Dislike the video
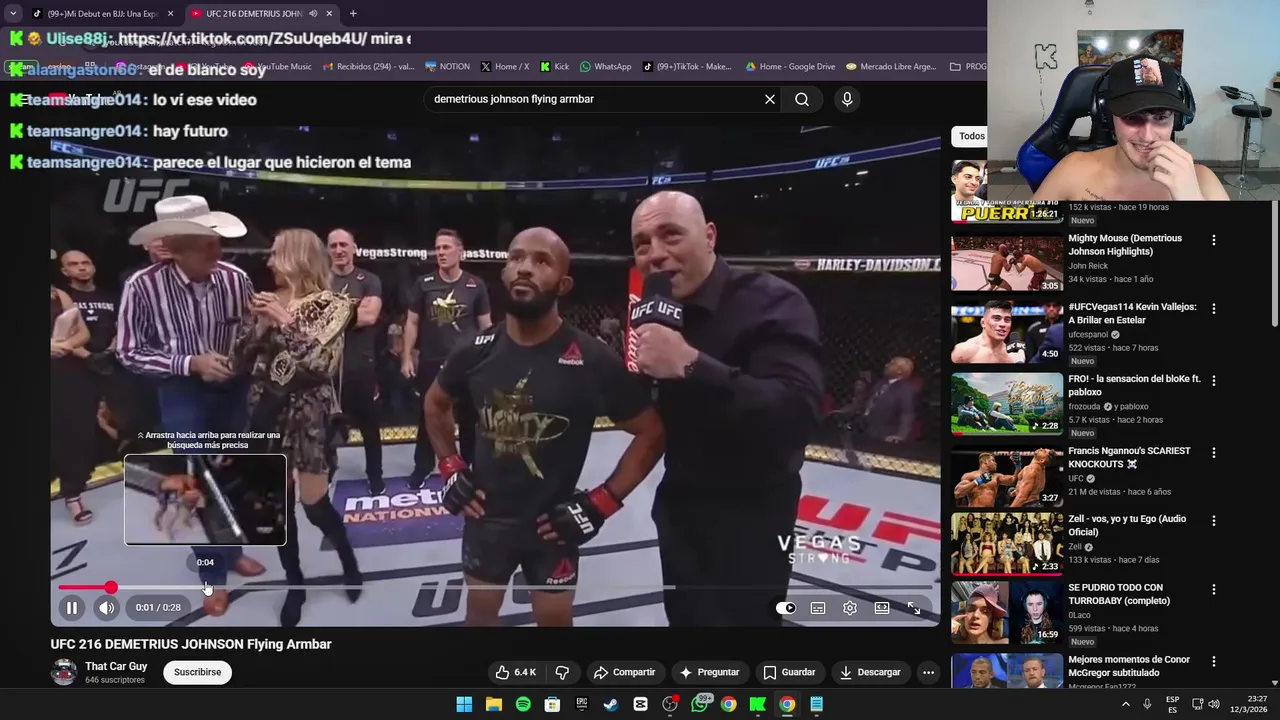This screenshot has width=1280, height=720. point(562,672)
